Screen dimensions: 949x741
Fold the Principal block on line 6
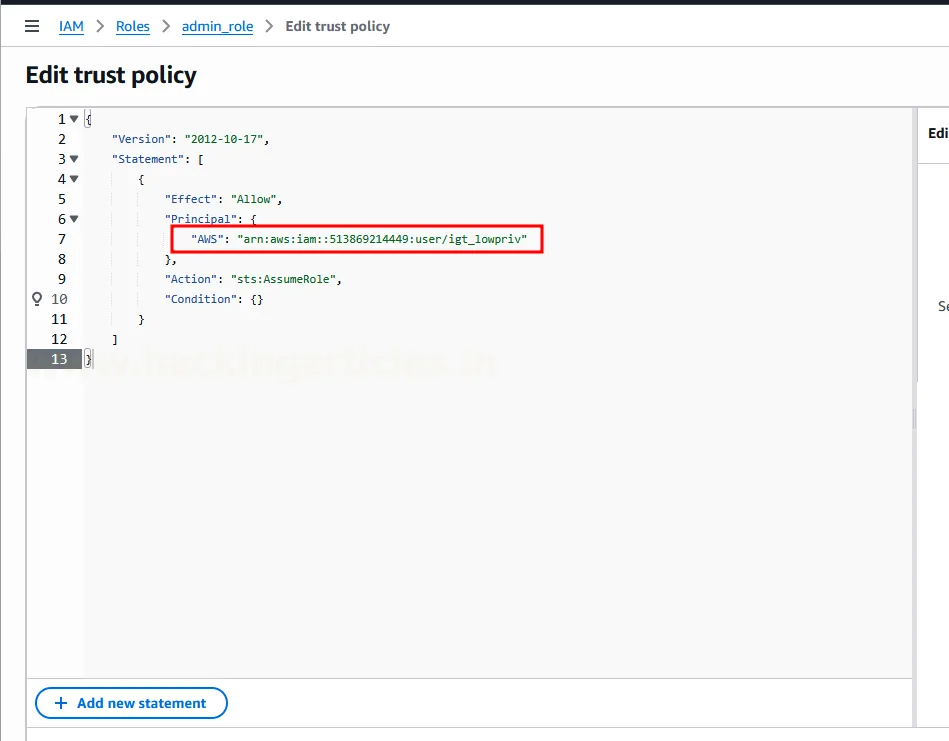pos(74,219)
